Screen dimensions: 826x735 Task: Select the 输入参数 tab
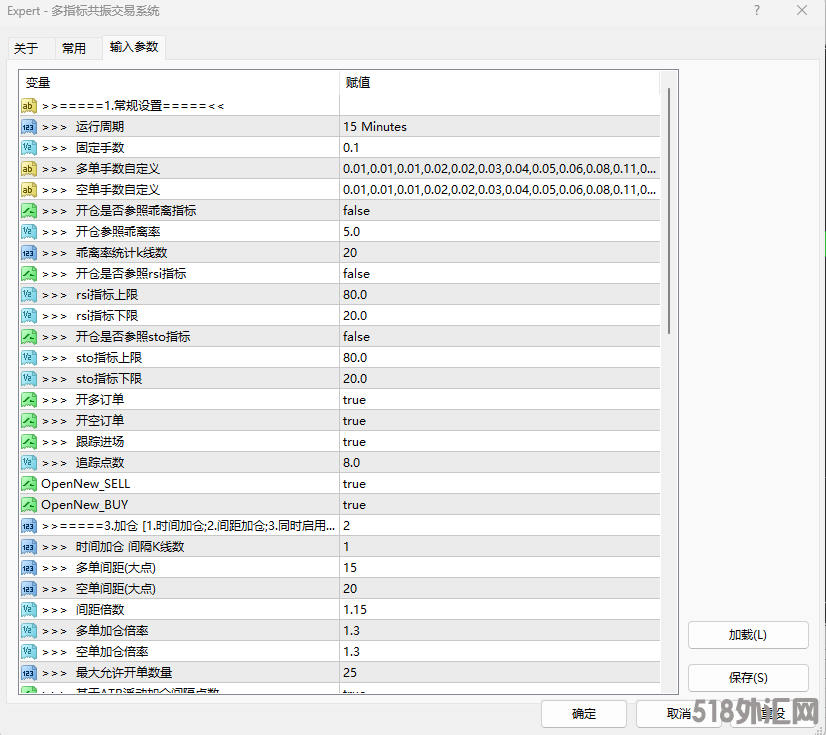tap(134, 47)
